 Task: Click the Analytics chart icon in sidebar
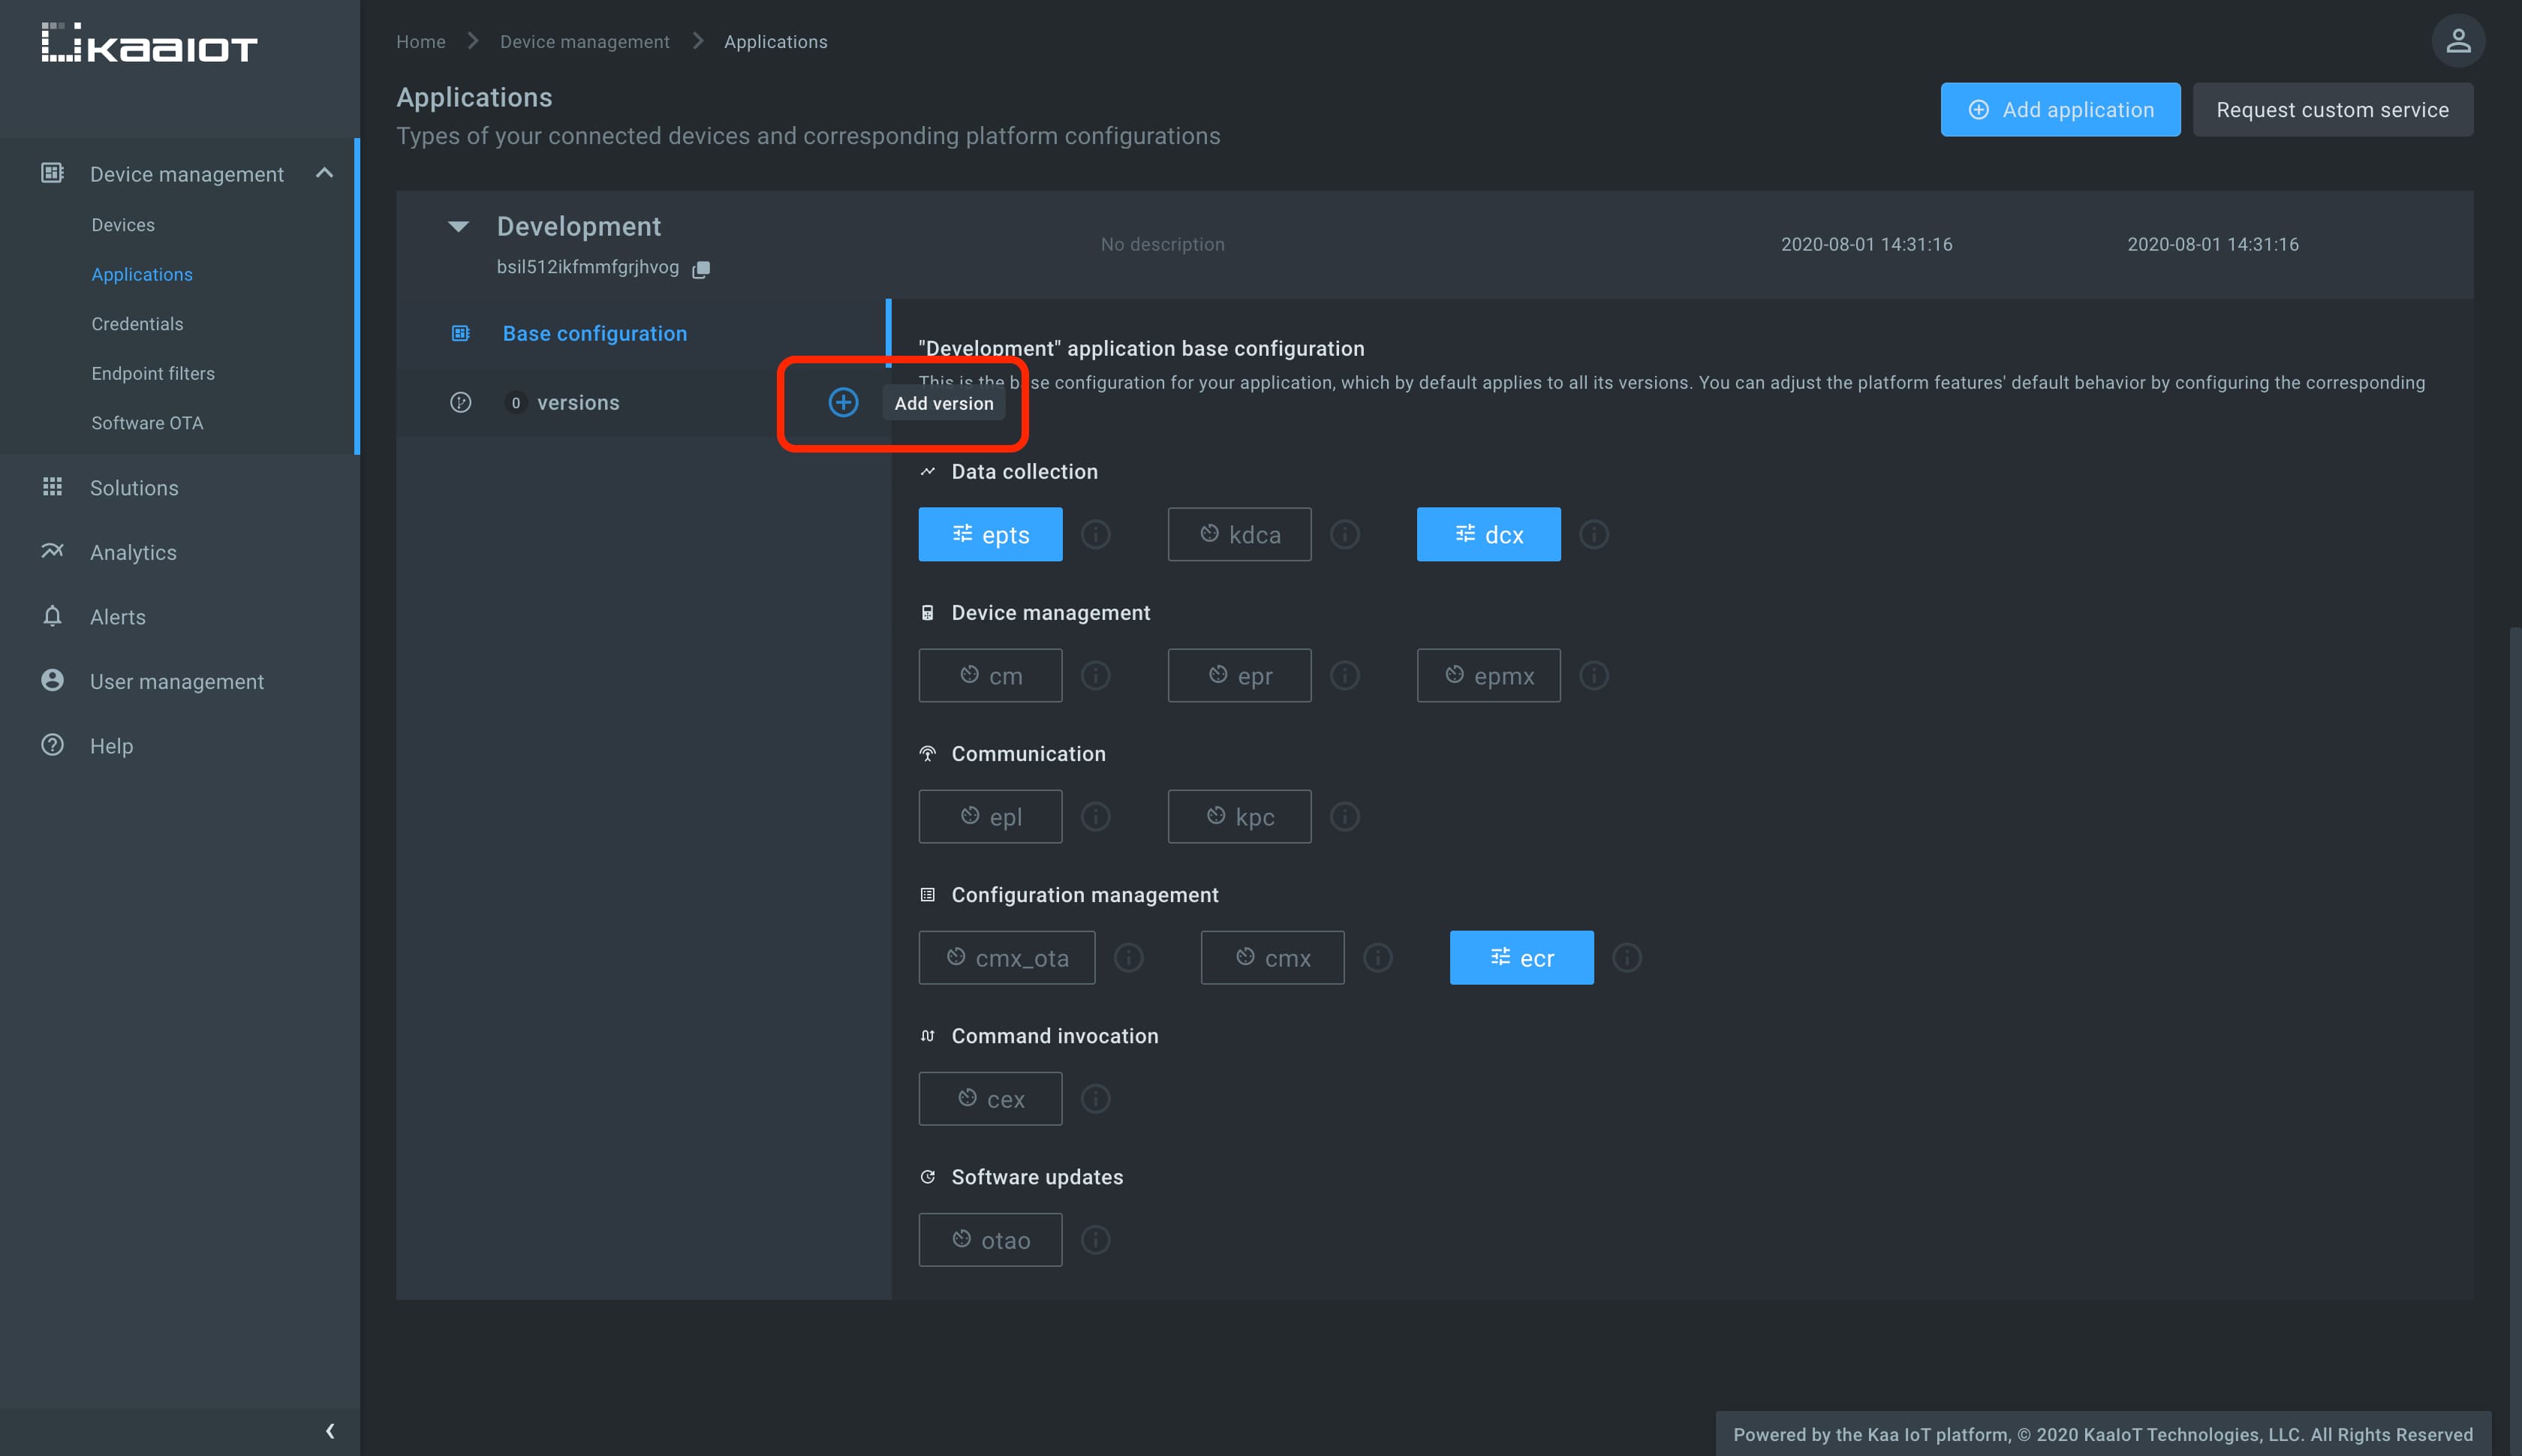[x=52, y=551]
